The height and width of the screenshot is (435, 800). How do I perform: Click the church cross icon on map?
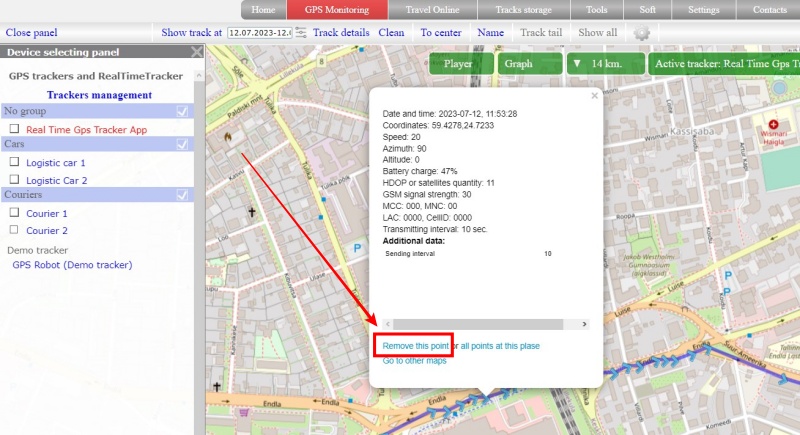tap(251, 212)
